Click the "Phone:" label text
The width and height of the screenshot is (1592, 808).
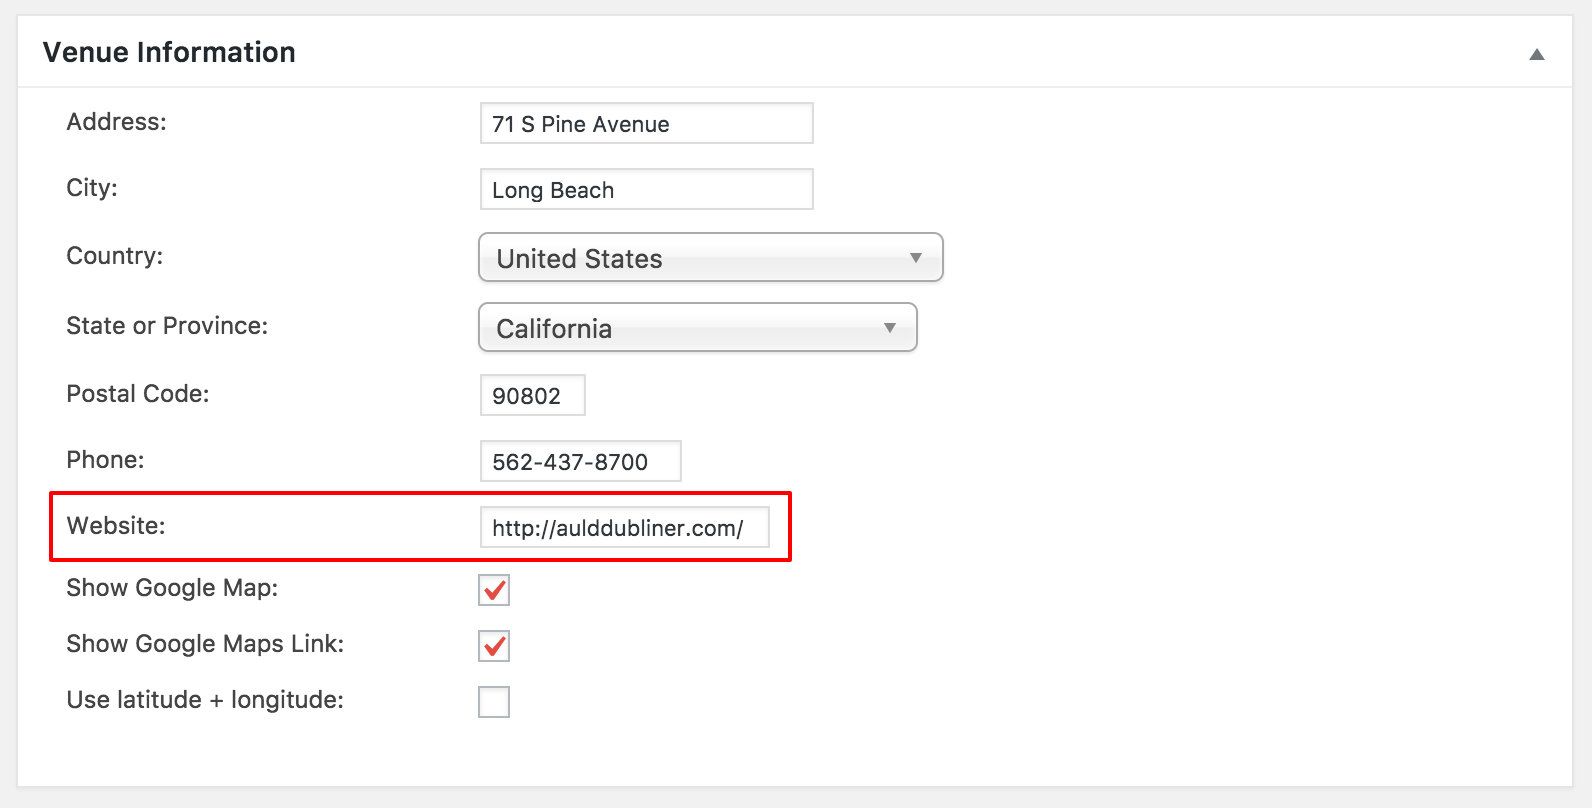[x=105, y=460]
